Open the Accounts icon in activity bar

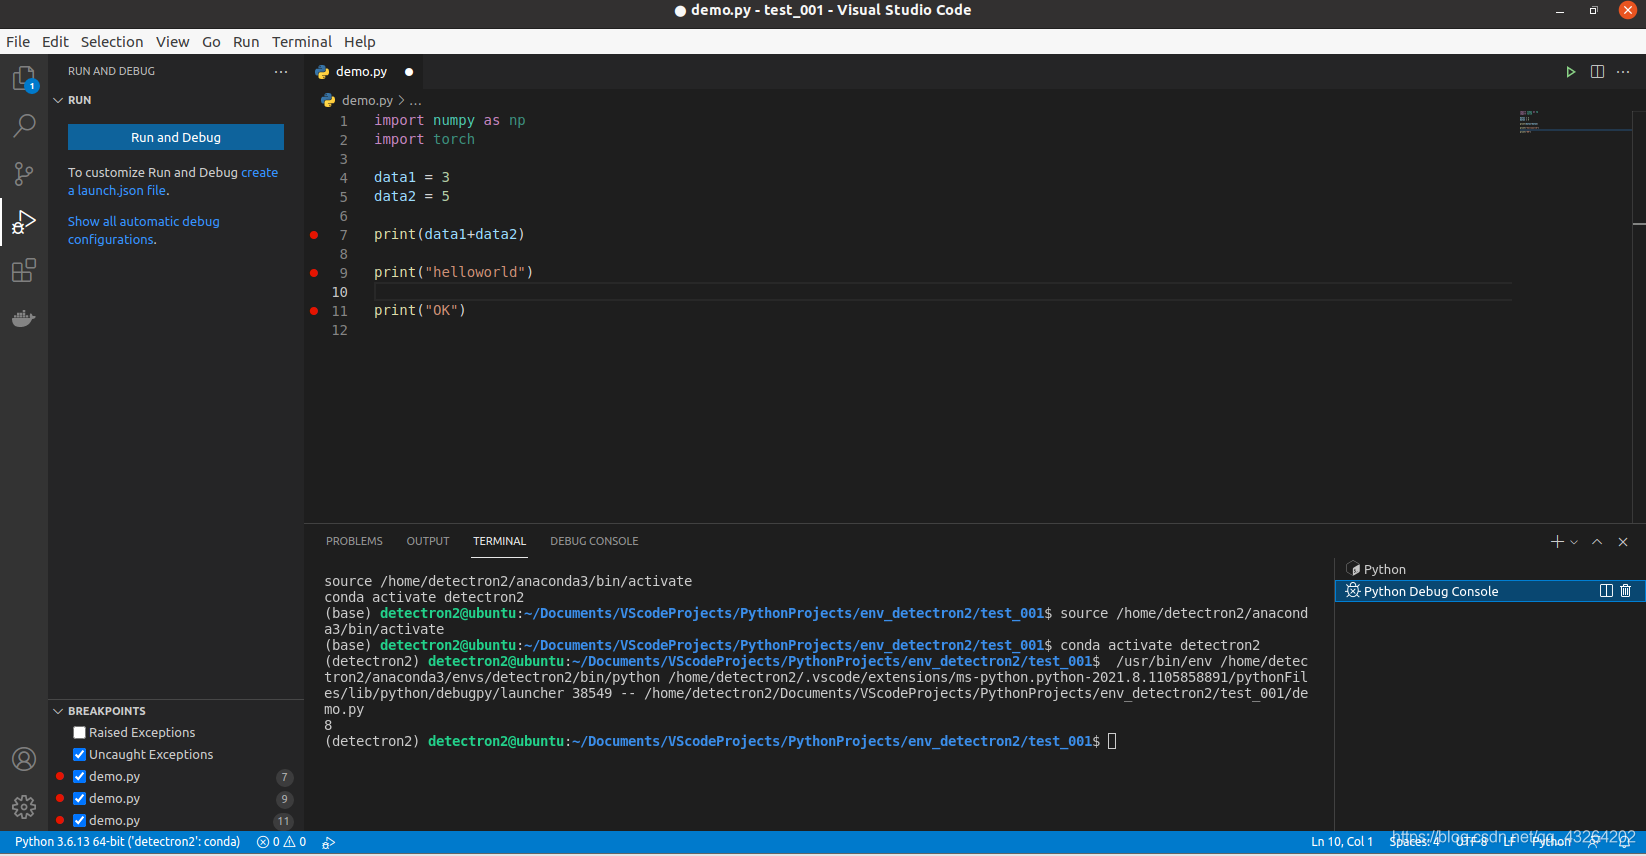(x=24, y=759)
